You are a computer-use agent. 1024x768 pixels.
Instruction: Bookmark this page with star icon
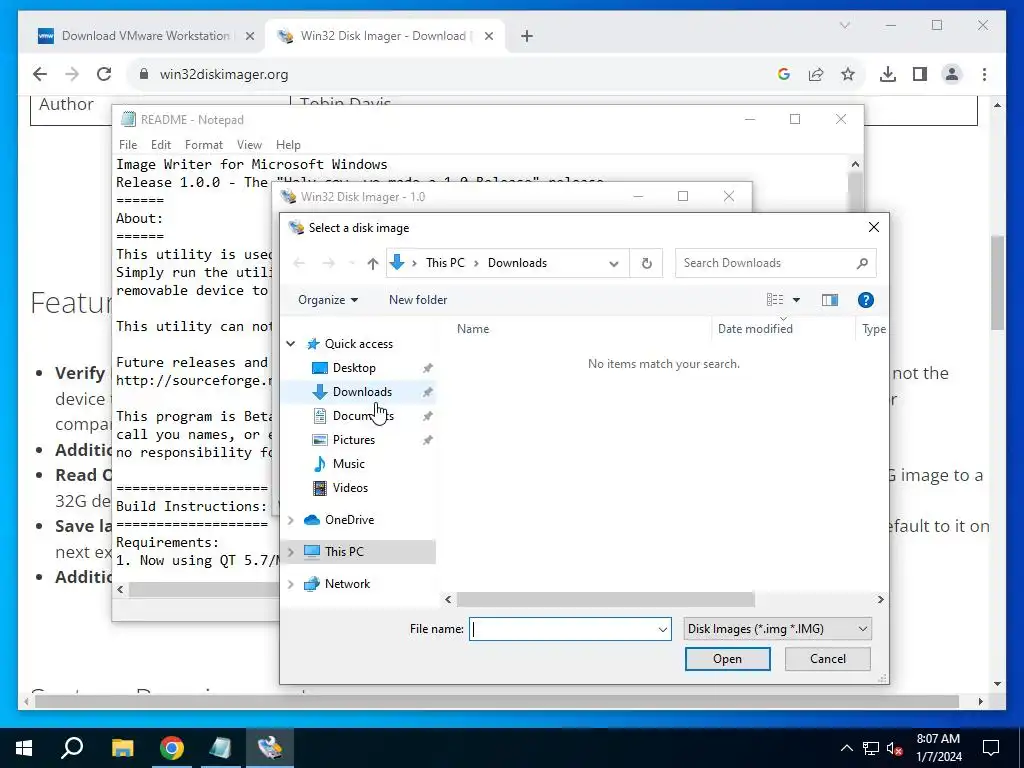(848, 74)
